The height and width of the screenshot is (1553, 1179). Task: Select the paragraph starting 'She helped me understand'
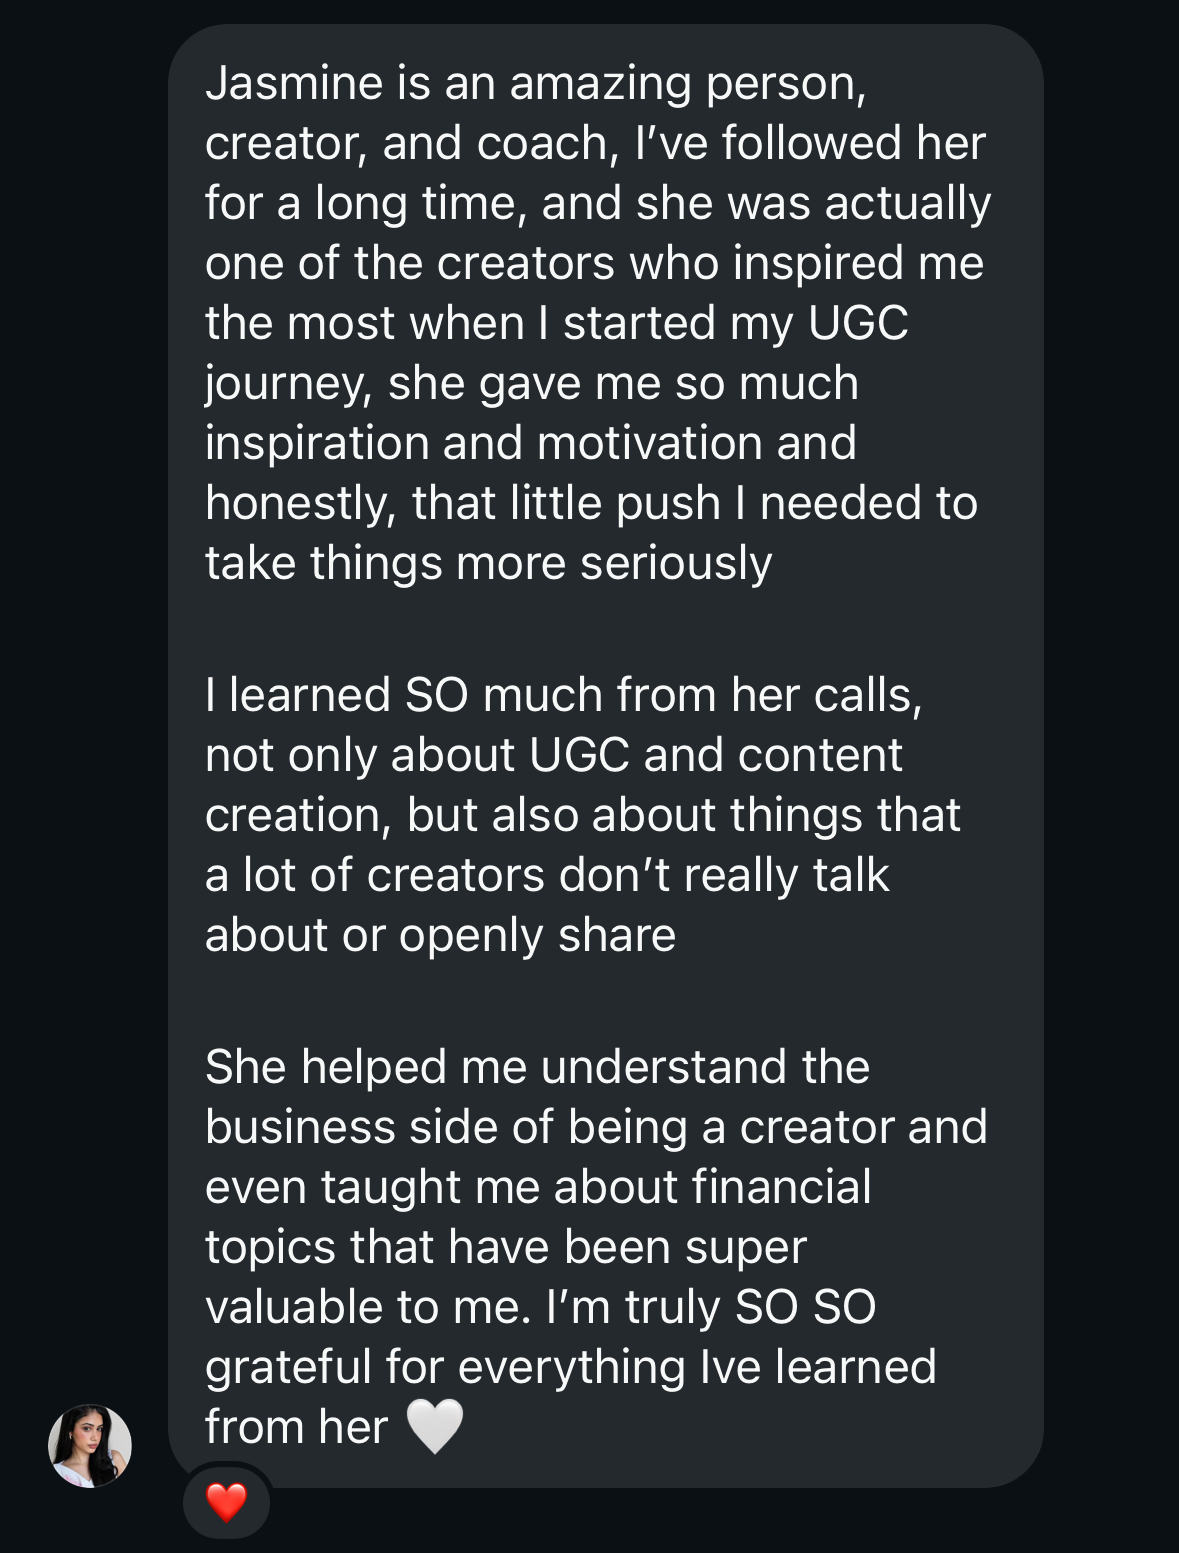click(x=596, y=1247)
